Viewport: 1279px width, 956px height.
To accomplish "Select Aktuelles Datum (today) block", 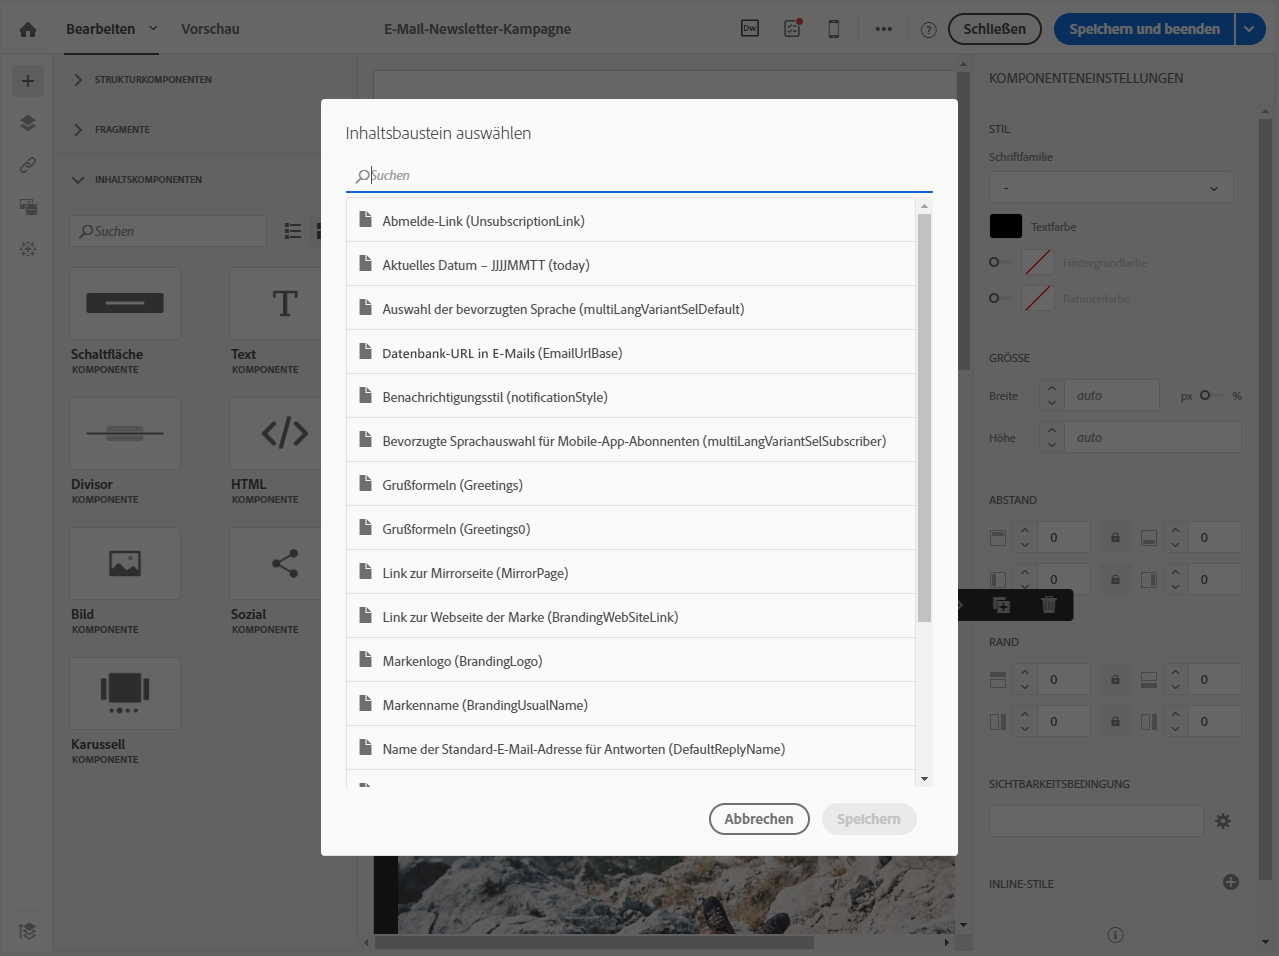I will pyautogui.click(x=631, y=265).
